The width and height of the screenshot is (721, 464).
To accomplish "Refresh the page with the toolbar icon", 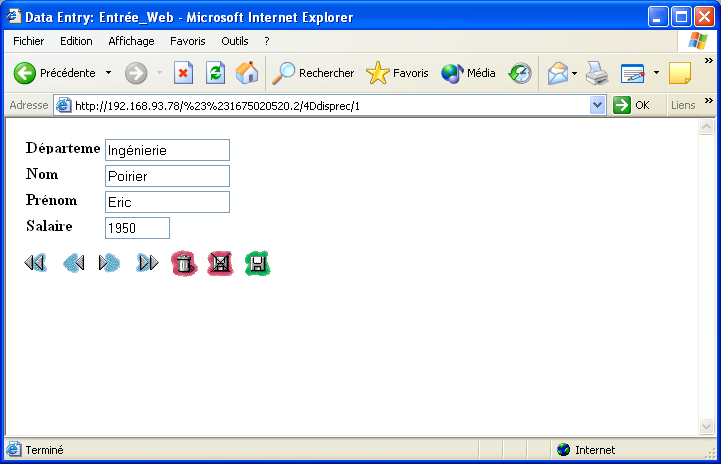I will coord(215,73).
